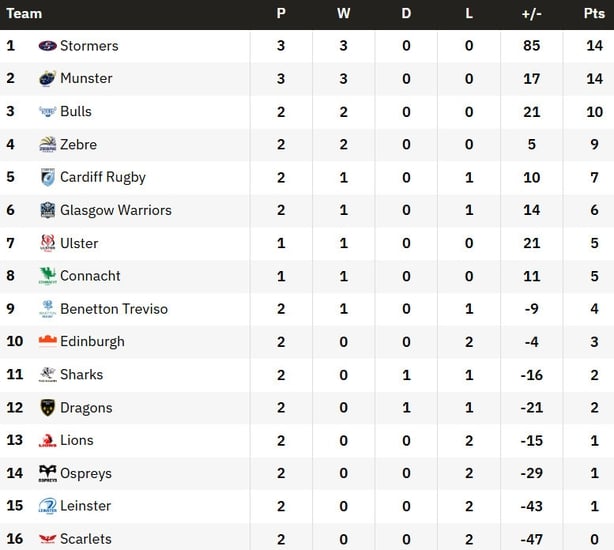This screenshot has width=614, height=550.
Task: Click the Bulls team logo icon
Action: point(47,112)
